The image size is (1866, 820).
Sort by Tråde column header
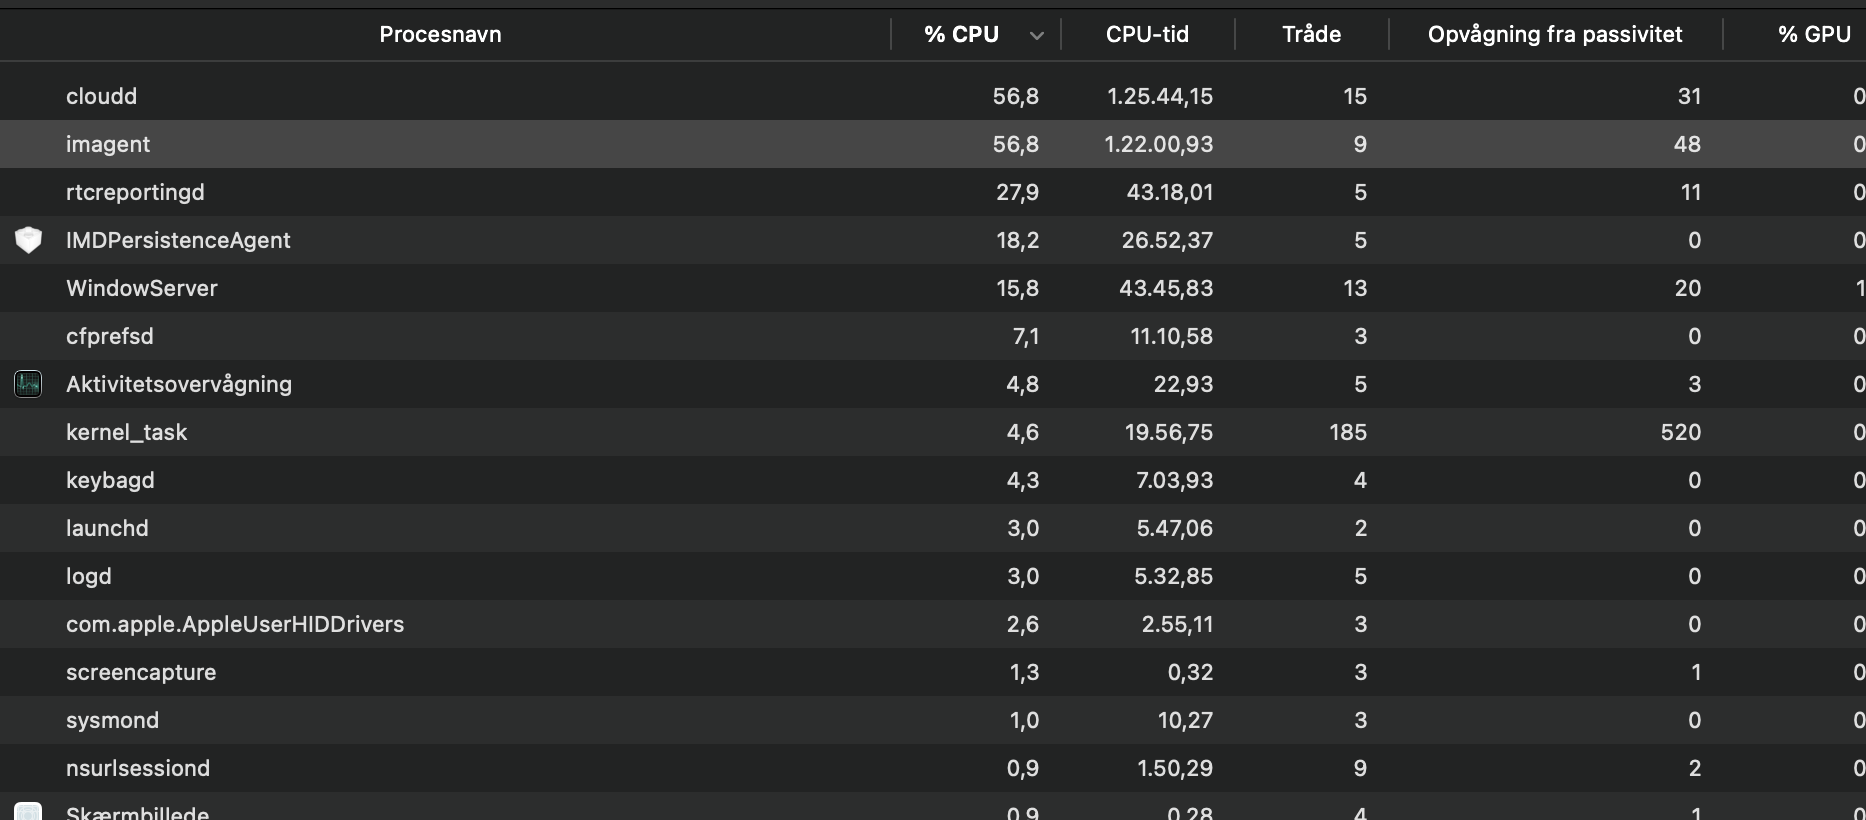[1311, 35]
